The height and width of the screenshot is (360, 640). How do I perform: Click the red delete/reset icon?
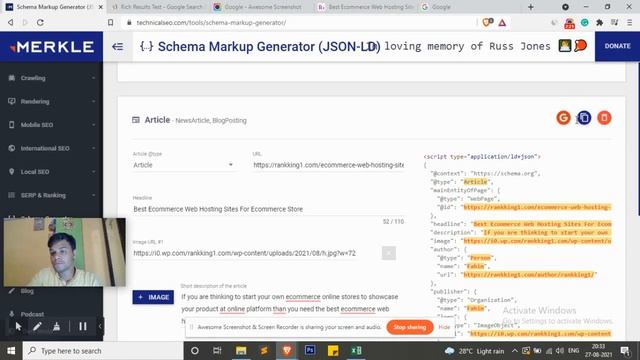tap(604, 118)
